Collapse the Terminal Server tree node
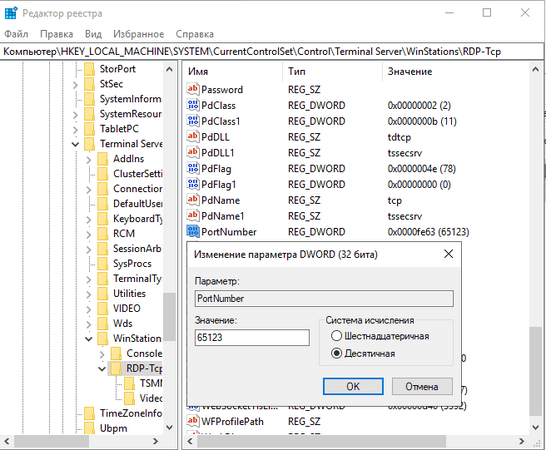This screenshot has height=450, width=546. click(76, 144)
